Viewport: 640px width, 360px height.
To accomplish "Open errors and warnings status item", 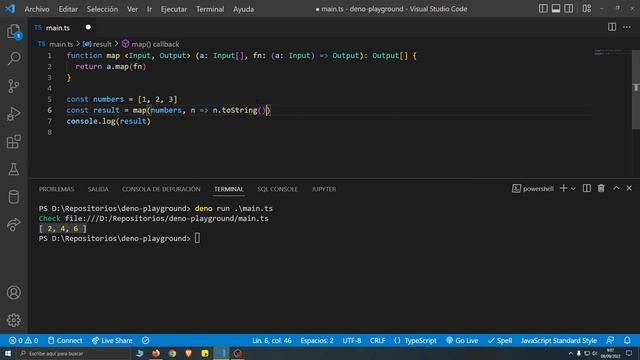I will click(x=23, y=340).
